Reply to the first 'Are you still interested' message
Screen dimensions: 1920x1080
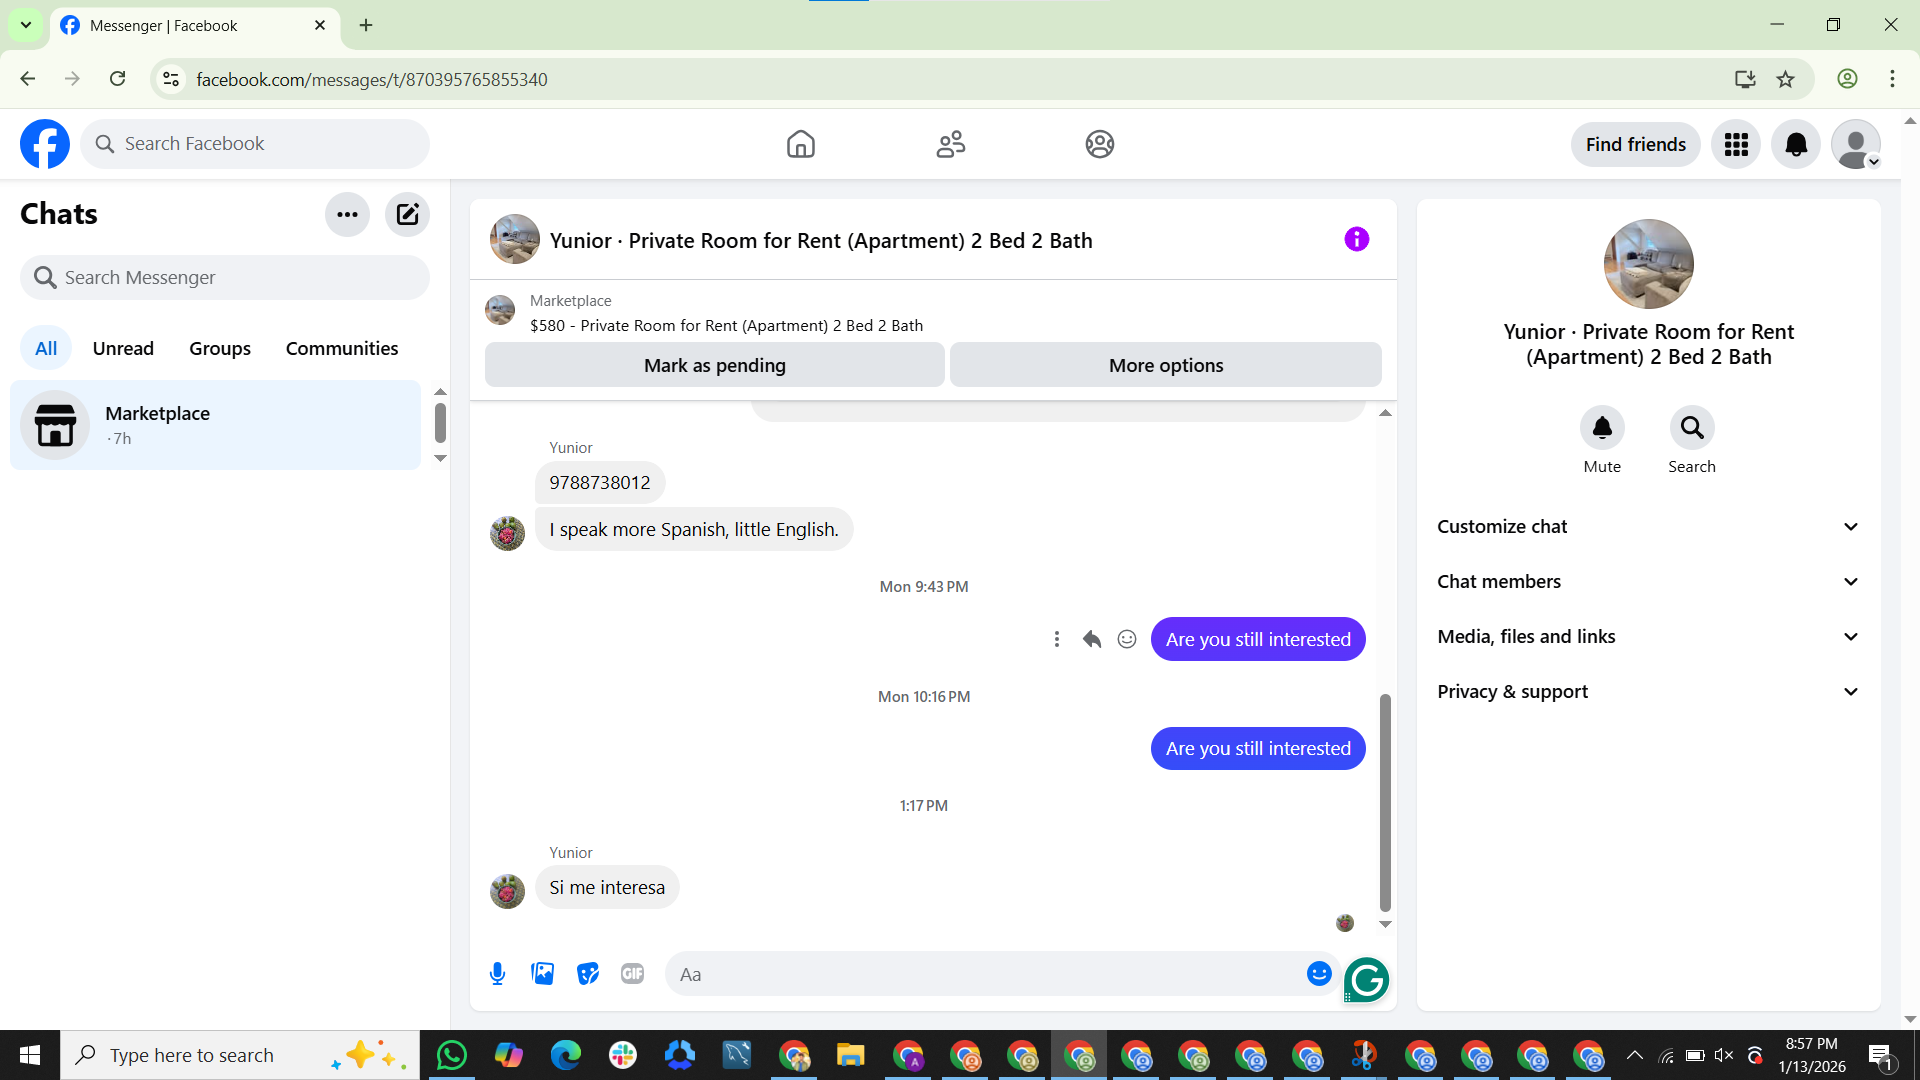(x=1092, y=639)
